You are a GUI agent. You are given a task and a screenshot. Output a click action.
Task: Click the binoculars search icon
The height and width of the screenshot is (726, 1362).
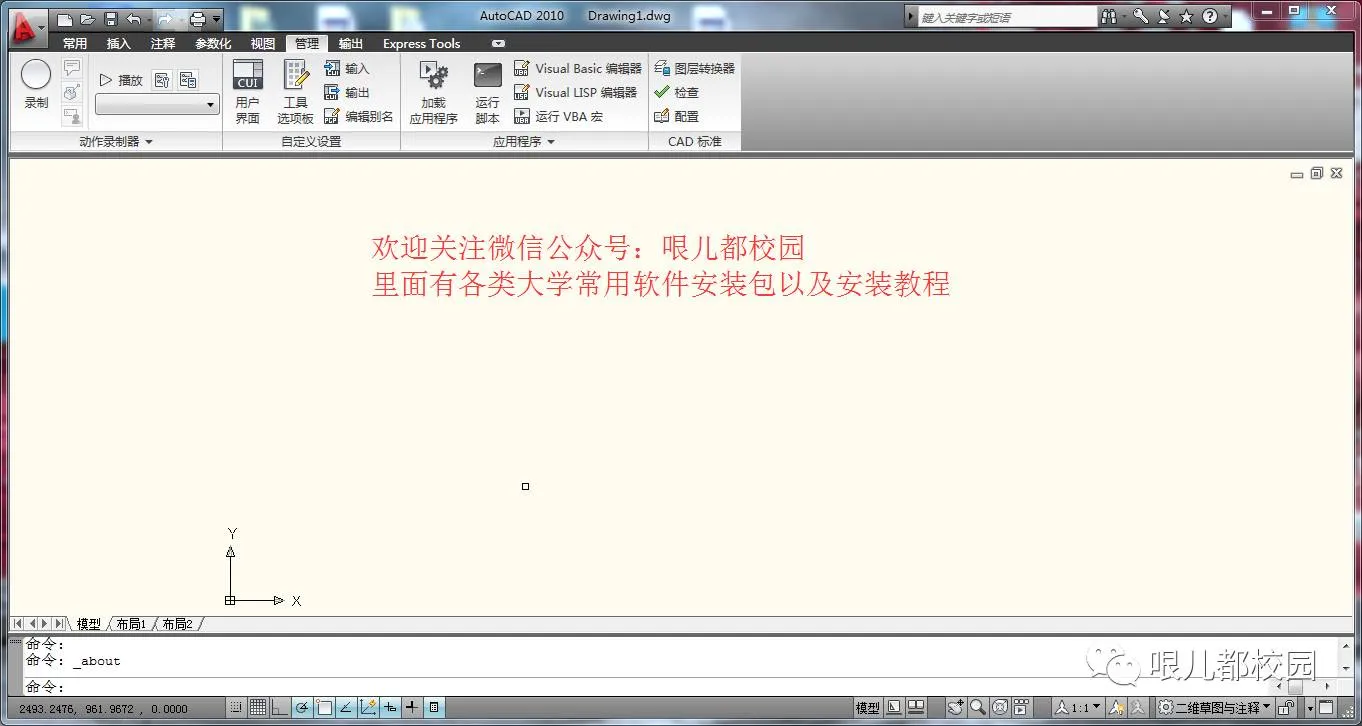click(1109, 17)
